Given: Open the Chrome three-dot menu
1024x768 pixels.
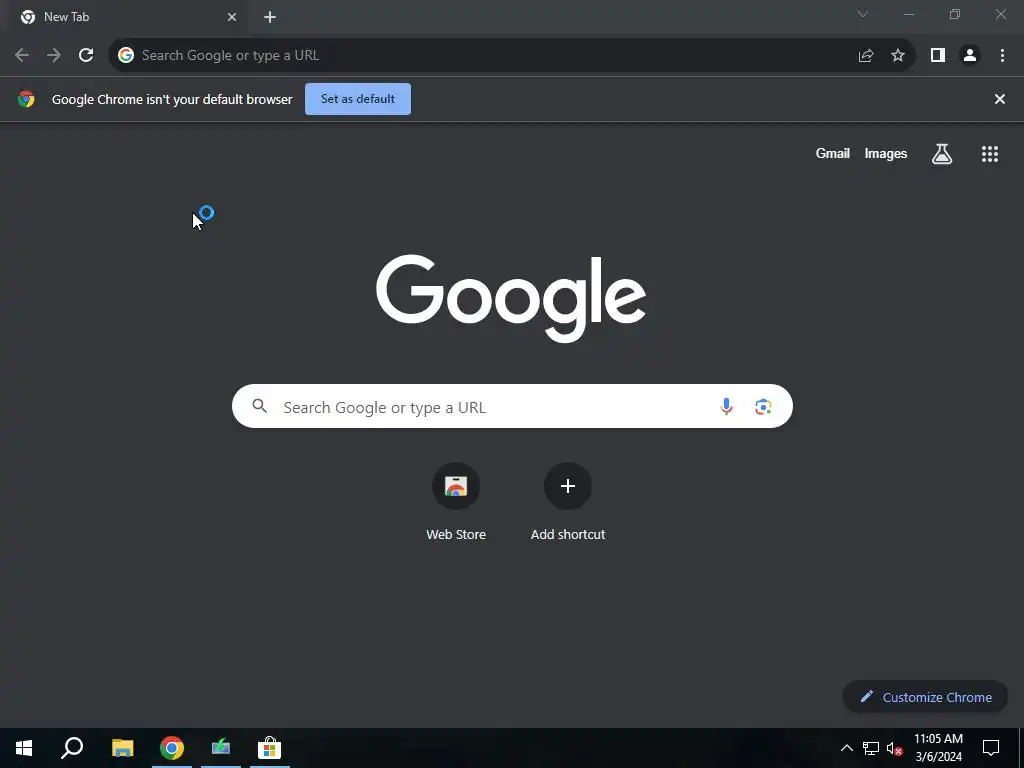Looking at the screenshot, I should (1002, 56).
